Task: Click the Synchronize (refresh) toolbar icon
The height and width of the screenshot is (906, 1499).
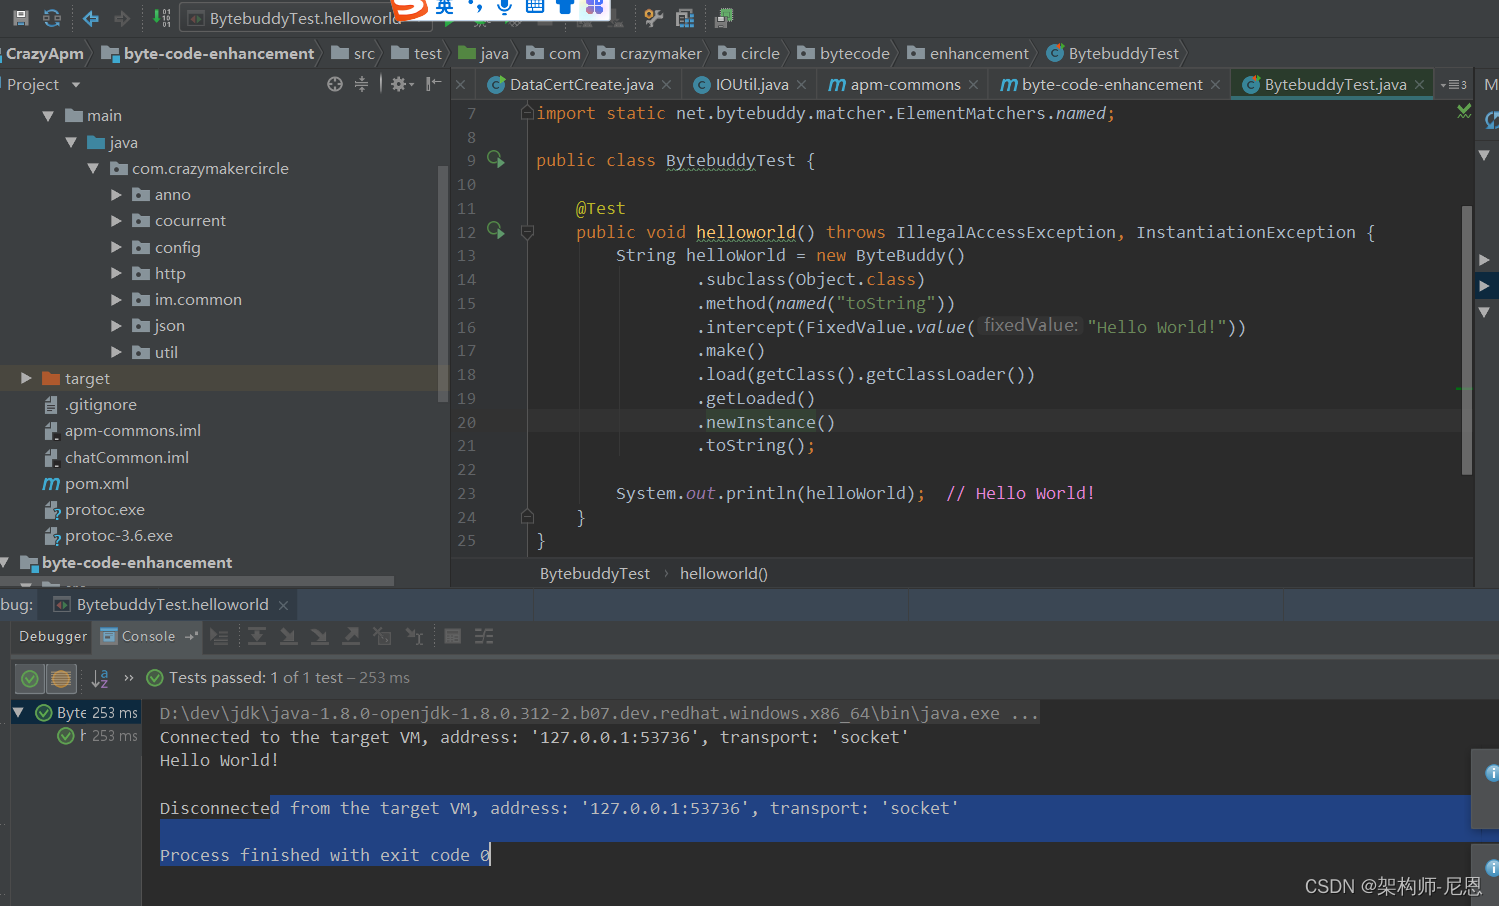Action: tap(52, 18)
